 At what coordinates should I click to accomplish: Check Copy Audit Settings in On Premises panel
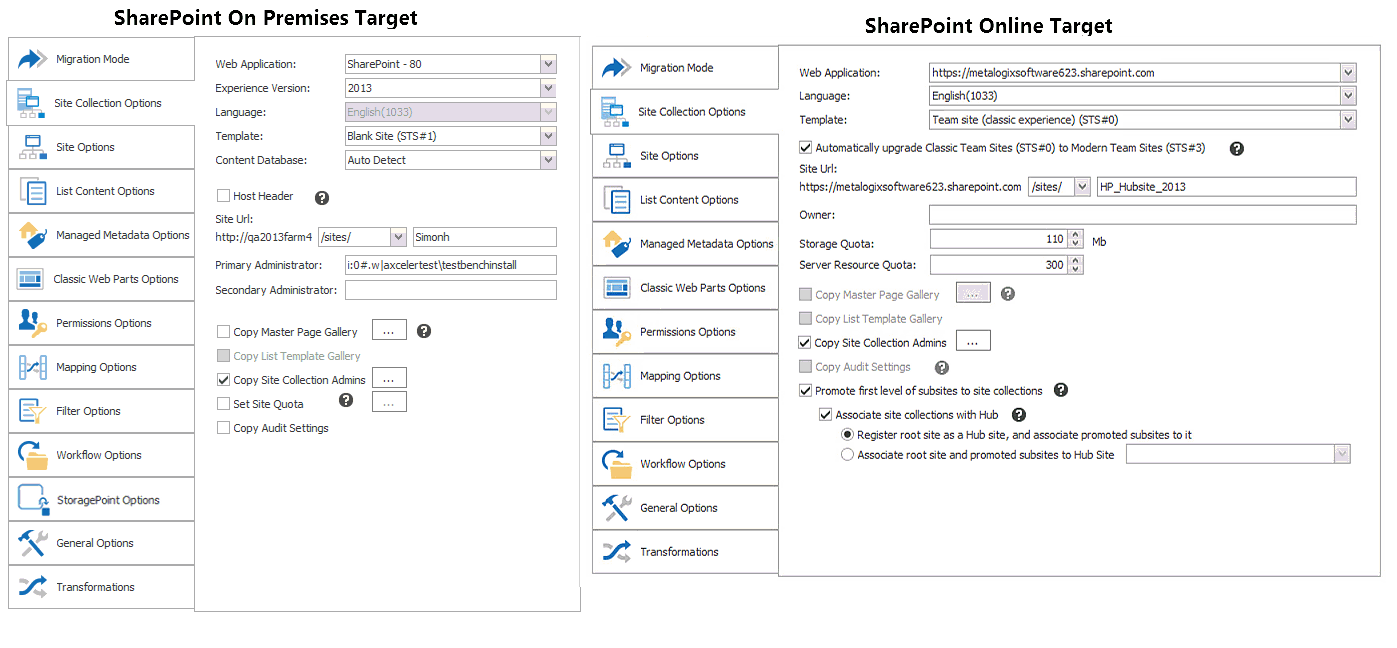pyautogui.click(x=224, y=428)
